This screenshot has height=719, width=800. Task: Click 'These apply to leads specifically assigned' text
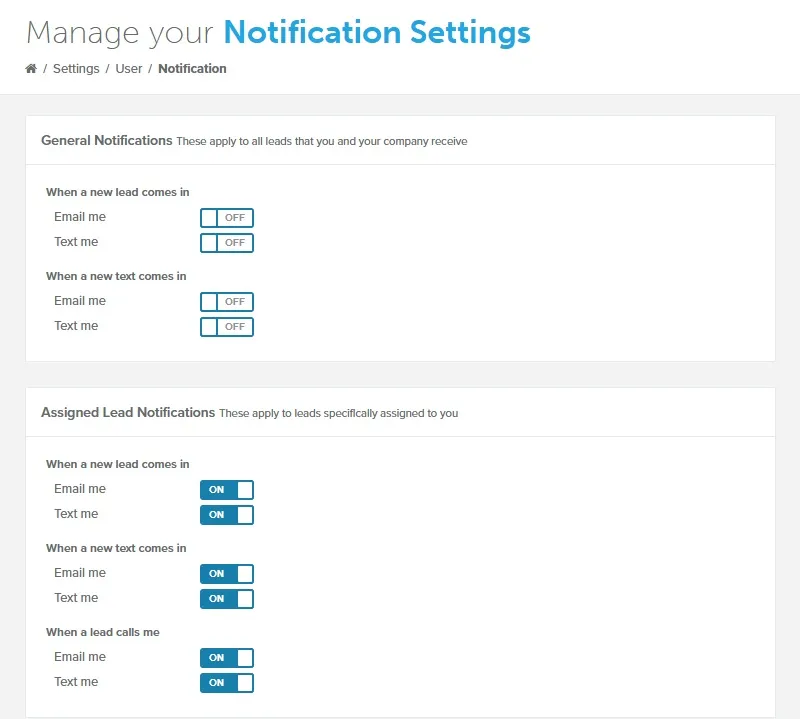click(x=339, y=413)
